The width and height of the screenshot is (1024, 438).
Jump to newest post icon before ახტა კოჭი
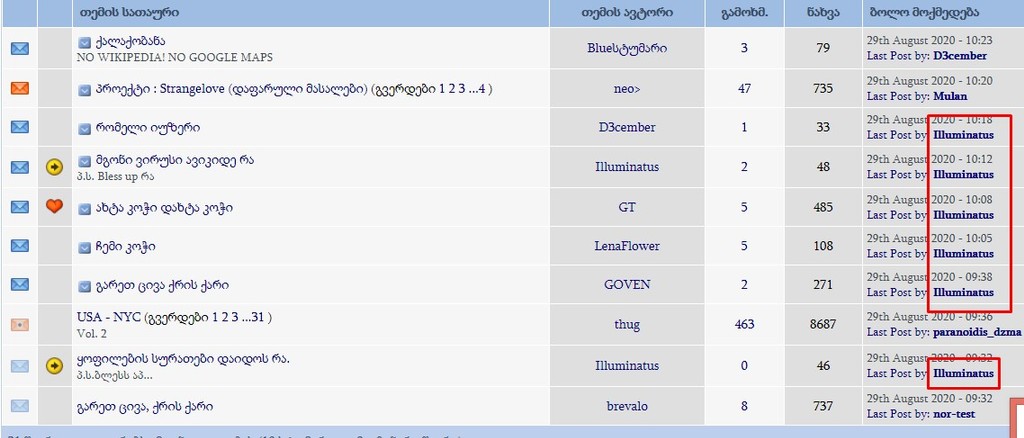point(84,209)
